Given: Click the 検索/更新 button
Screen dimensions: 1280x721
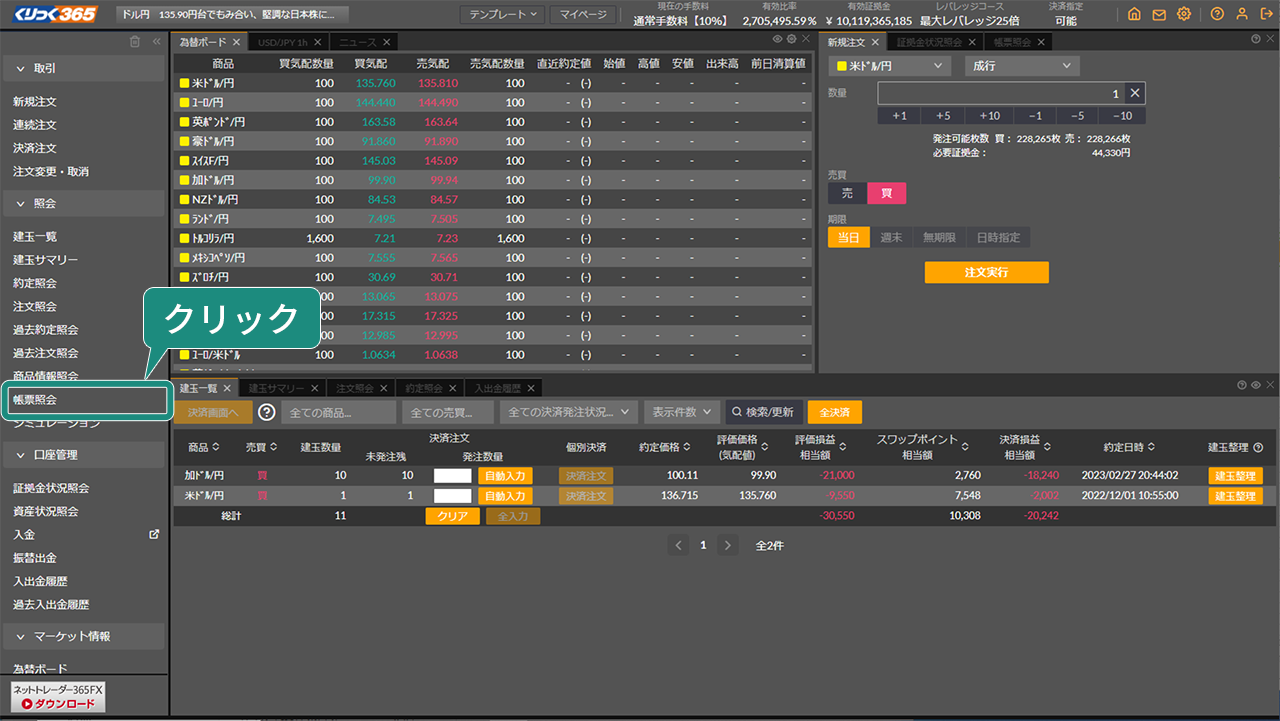Looking at the screenshot, I should [x=764, y=412].
